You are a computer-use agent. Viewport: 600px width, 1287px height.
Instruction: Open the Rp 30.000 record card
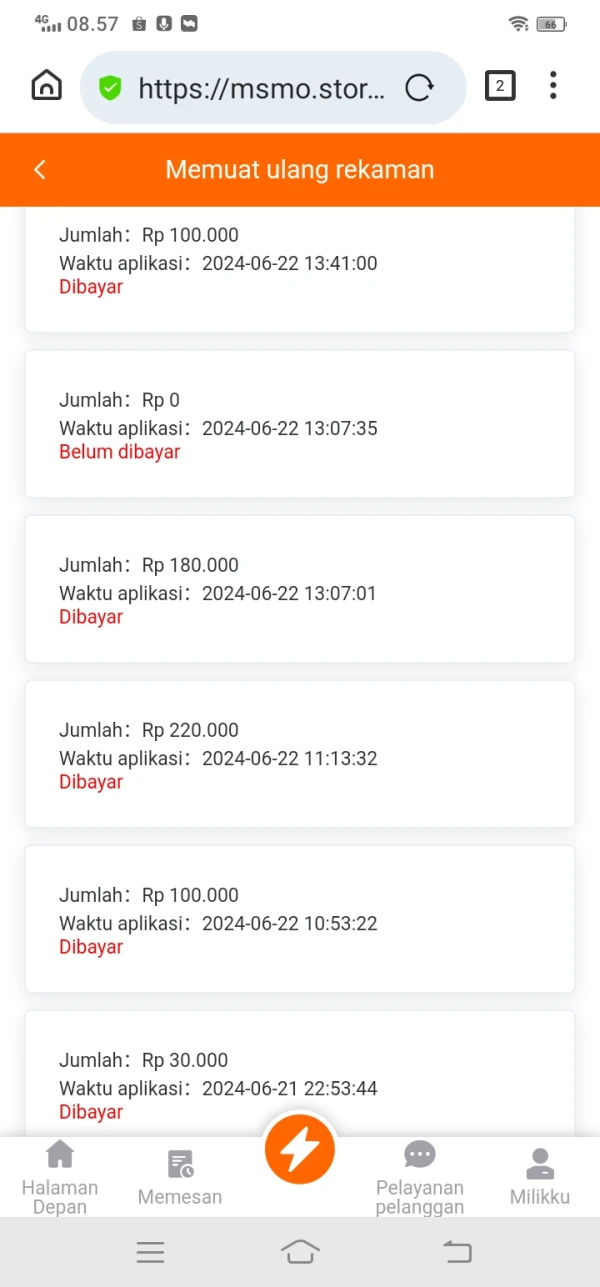tap(300, 1075)
